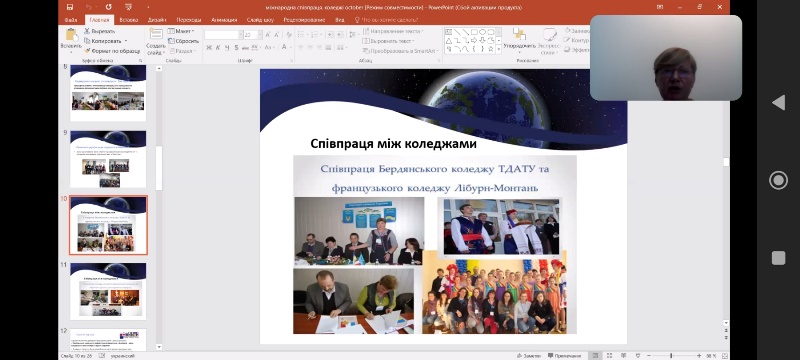Screen dimensions: 800x360
Task: Click Сбросить to reset the slide
Action: click(x=183, y=41)
